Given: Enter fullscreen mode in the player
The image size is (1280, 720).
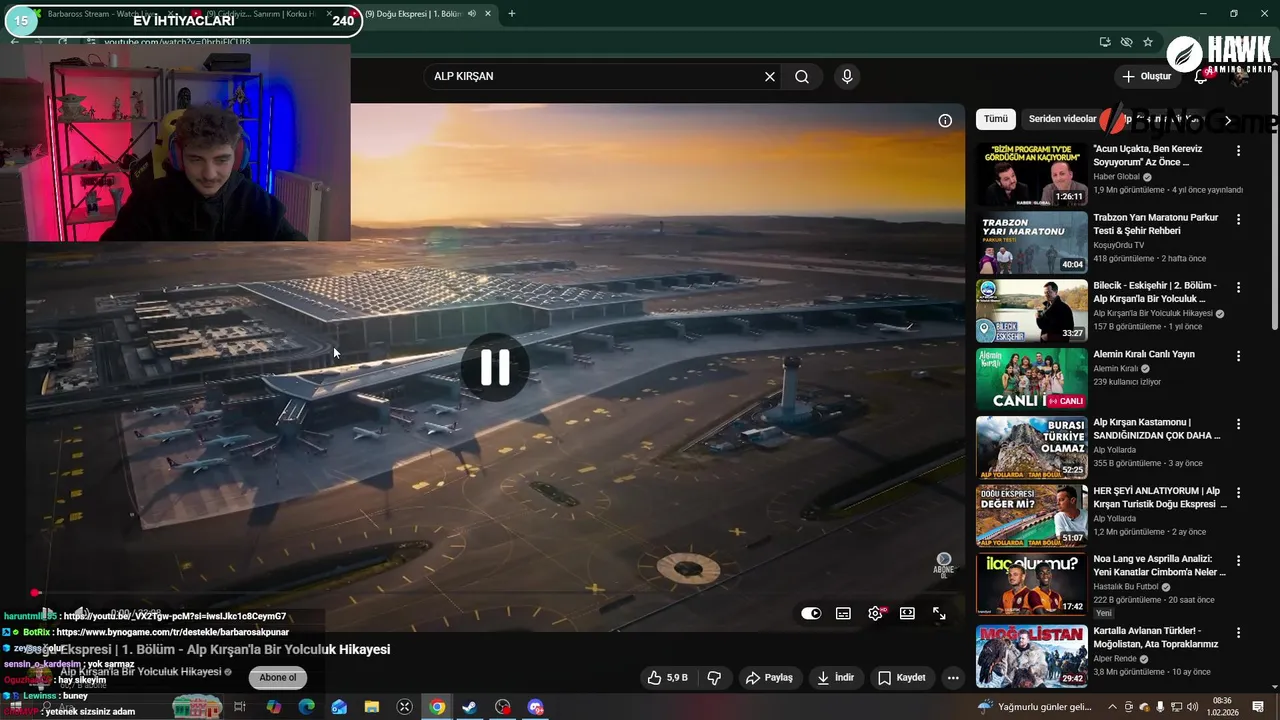Looking at the screenshot, I should coord(939,614).
